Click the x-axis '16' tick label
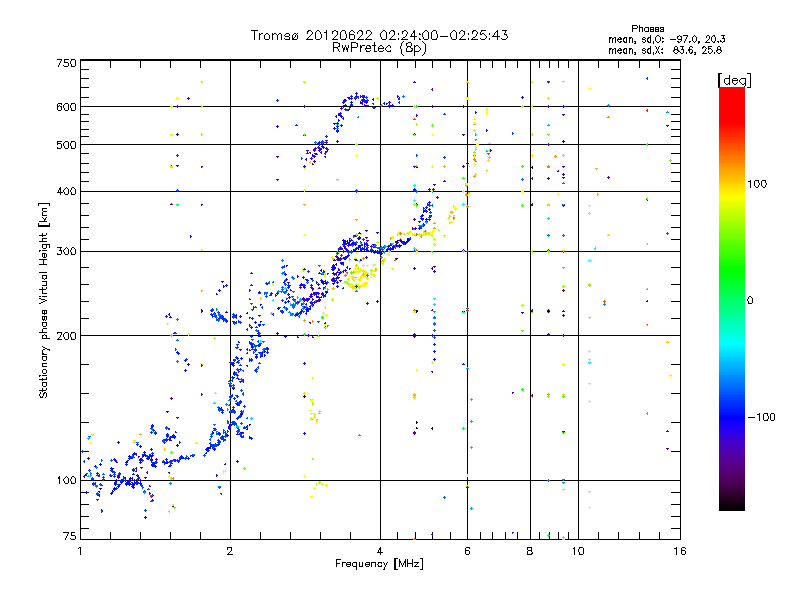This screenshot has width=800, height=600. tap(680, 551)
